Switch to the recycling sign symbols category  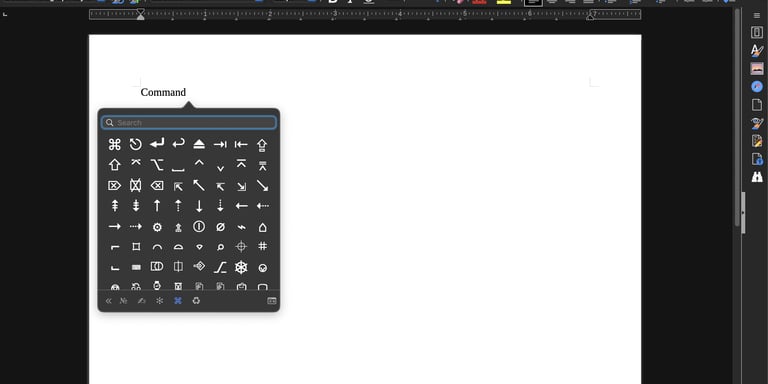pyautogui.click(x=196, y=301)
